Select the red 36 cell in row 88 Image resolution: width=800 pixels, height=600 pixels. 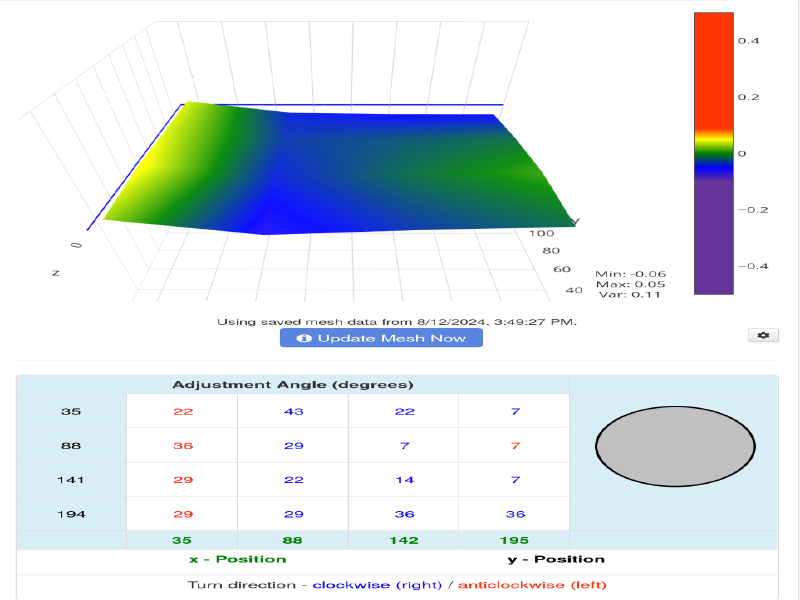182,446
